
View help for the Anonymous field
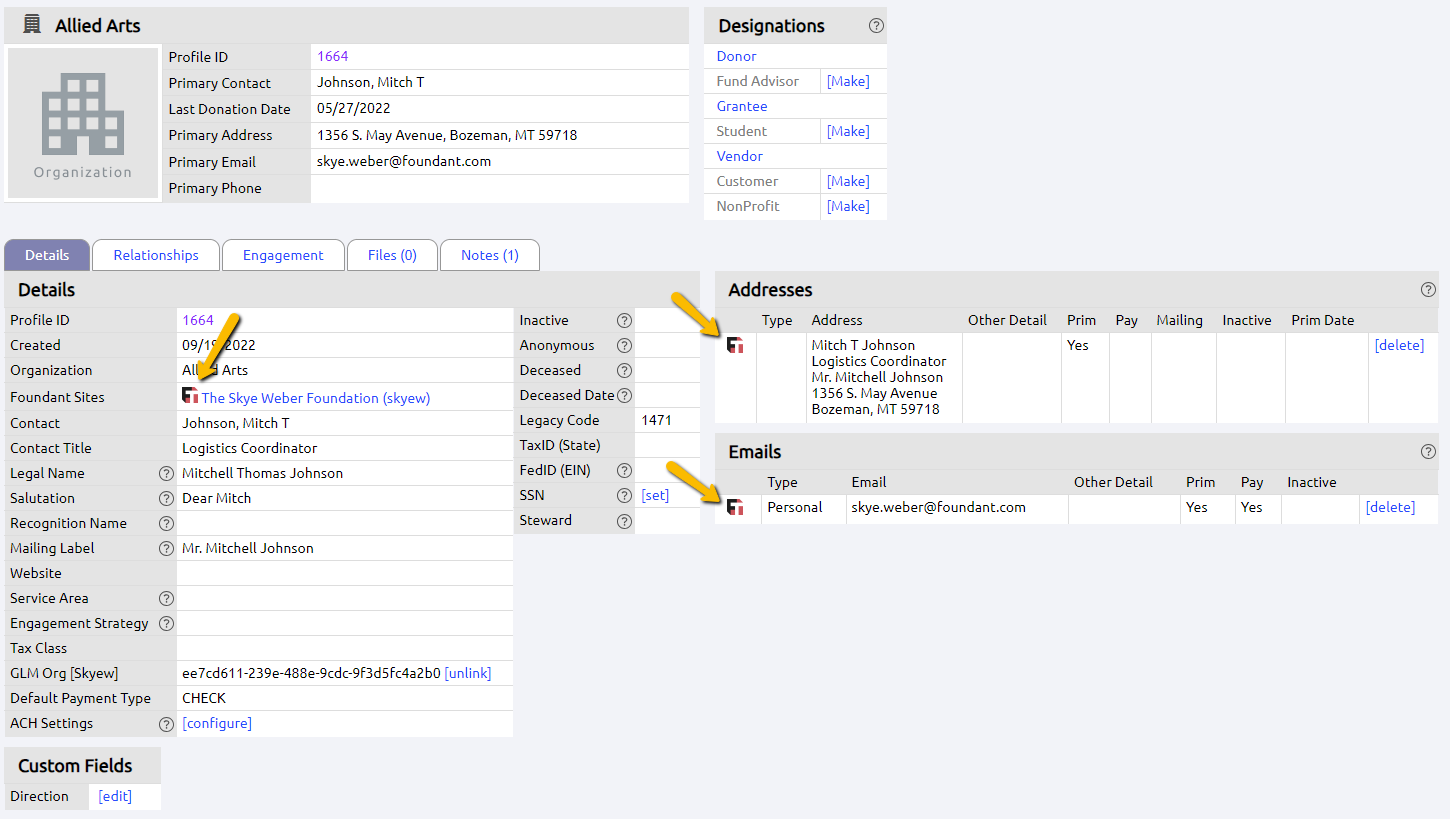(624, 345)
